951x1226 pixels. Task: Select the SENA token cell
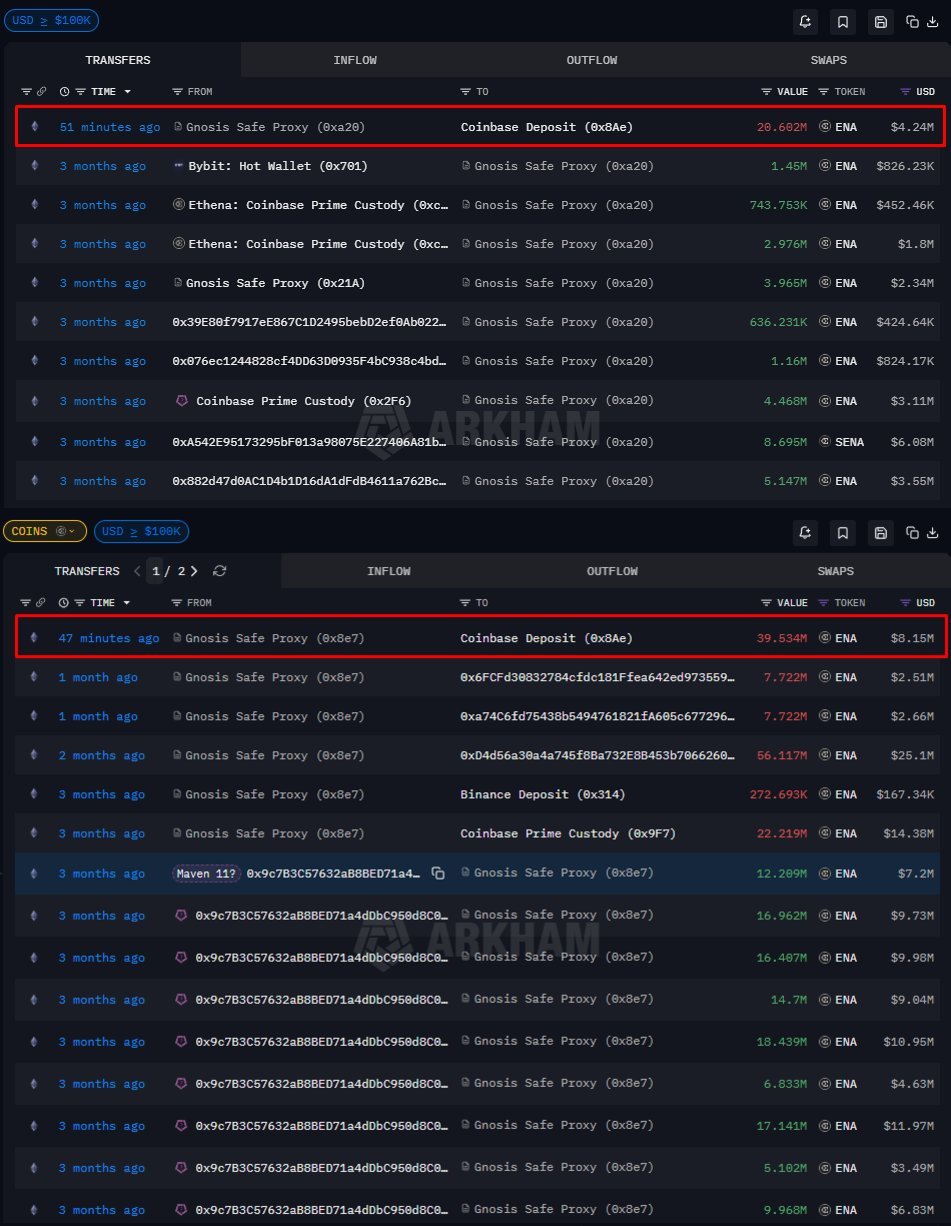point(841,441)
